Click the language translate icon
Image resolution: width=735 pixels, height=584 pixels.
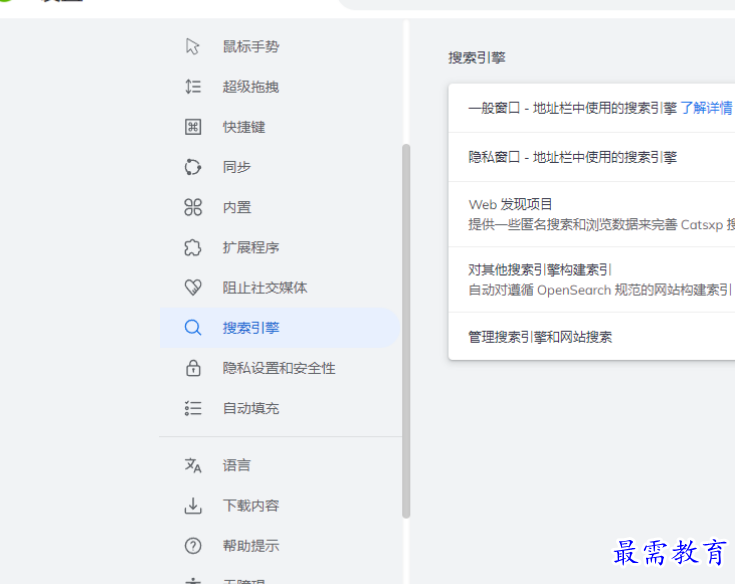(193, 465)
